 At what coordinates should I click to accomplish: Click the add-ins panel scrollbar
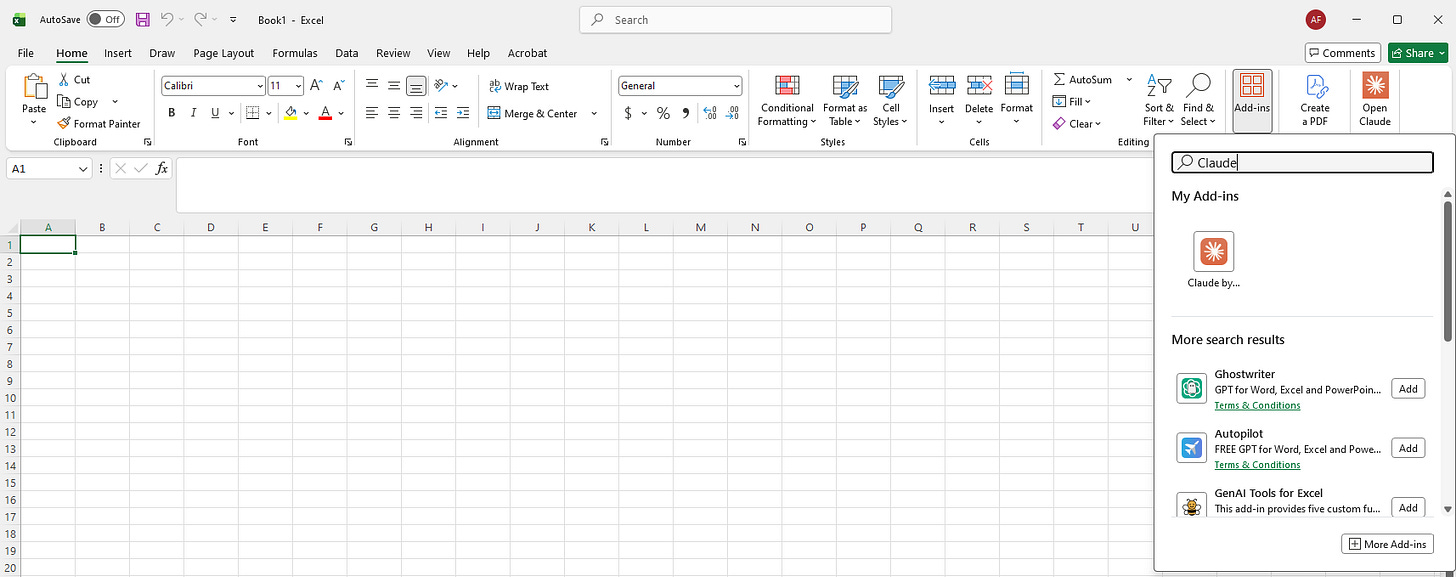(1447, 270)
